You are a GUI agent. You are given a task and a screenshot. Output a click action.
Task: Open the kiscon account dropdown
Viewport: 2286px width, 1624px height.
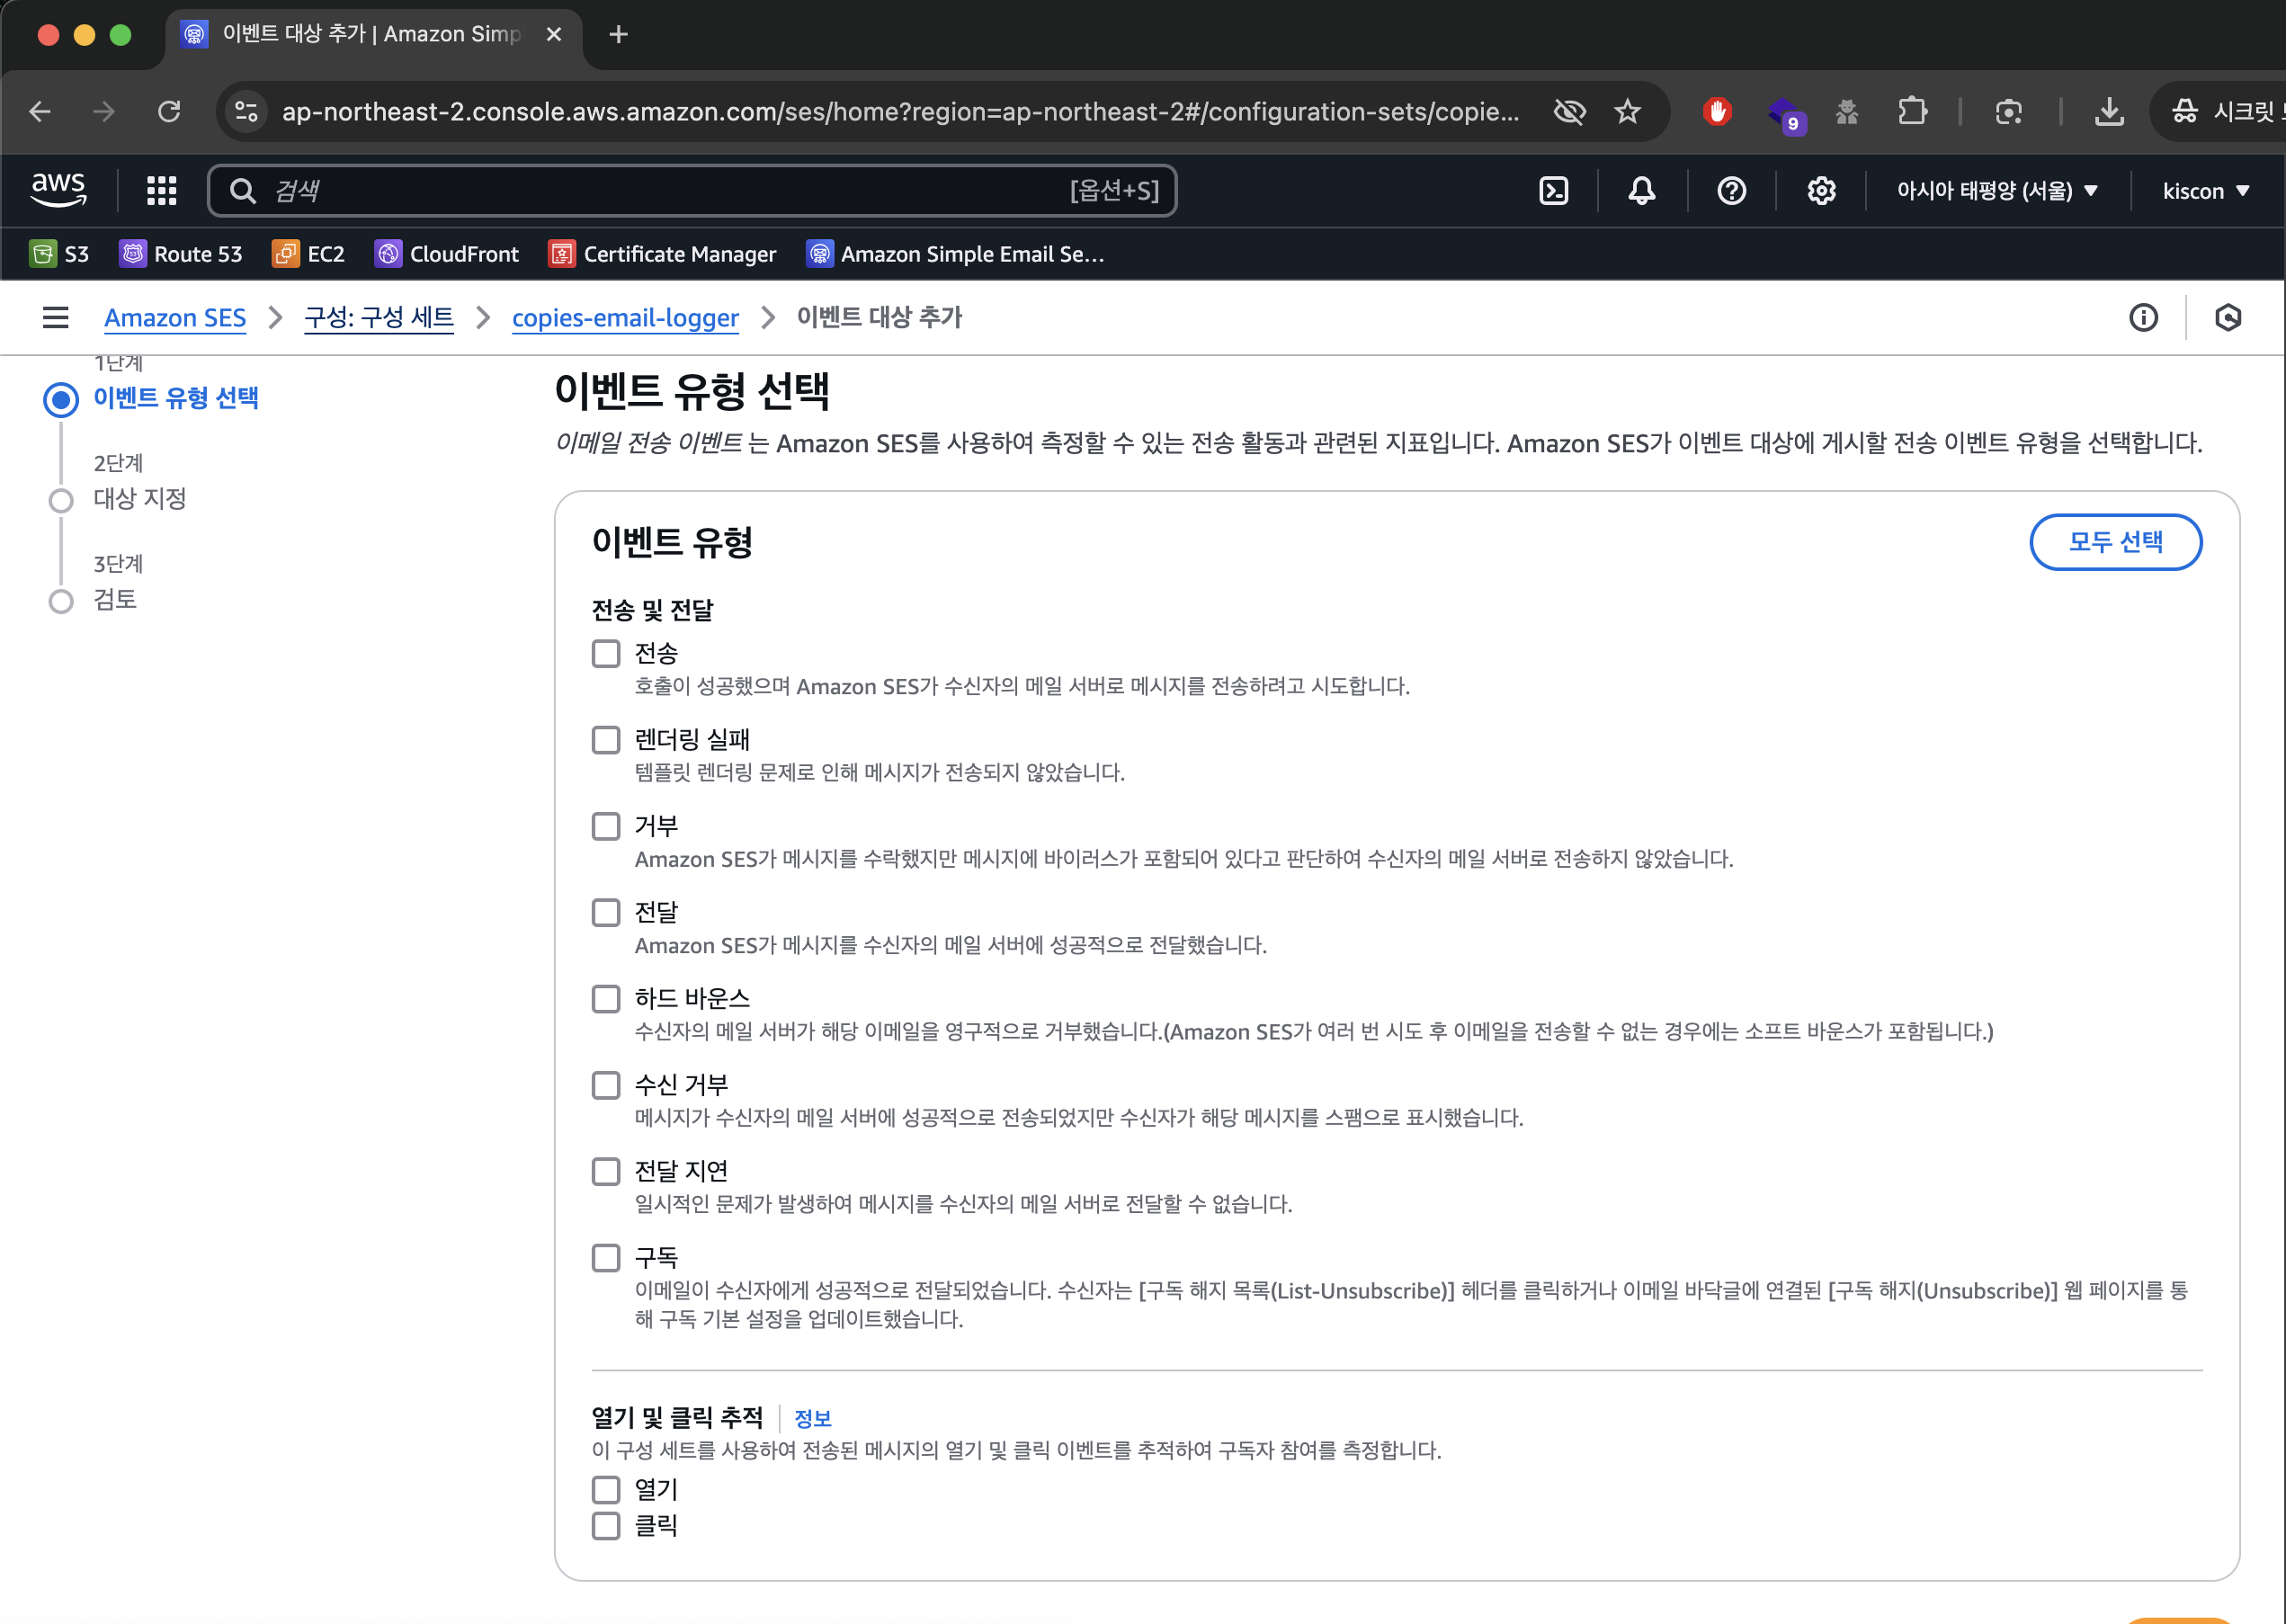point(2205,191)
